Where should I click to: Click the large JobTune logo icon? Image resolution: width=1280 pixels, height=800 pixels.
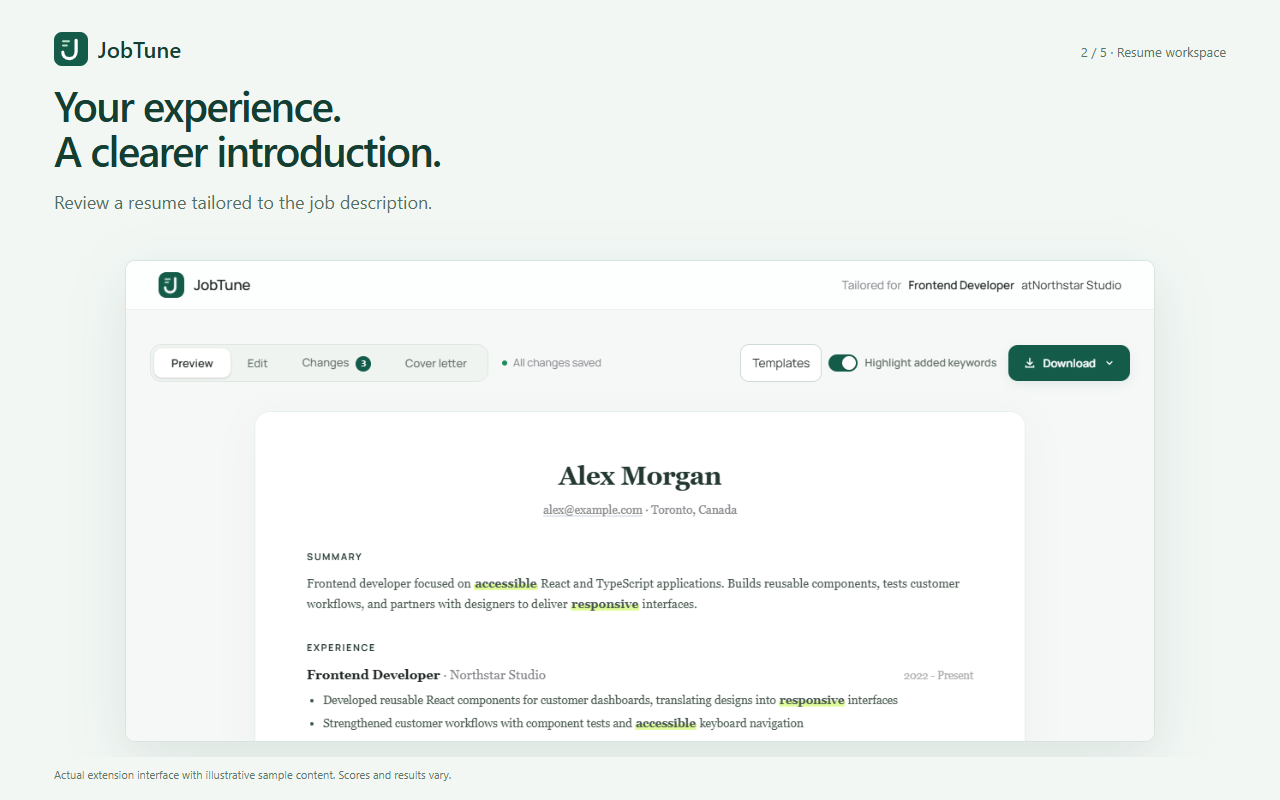(71, 49)
